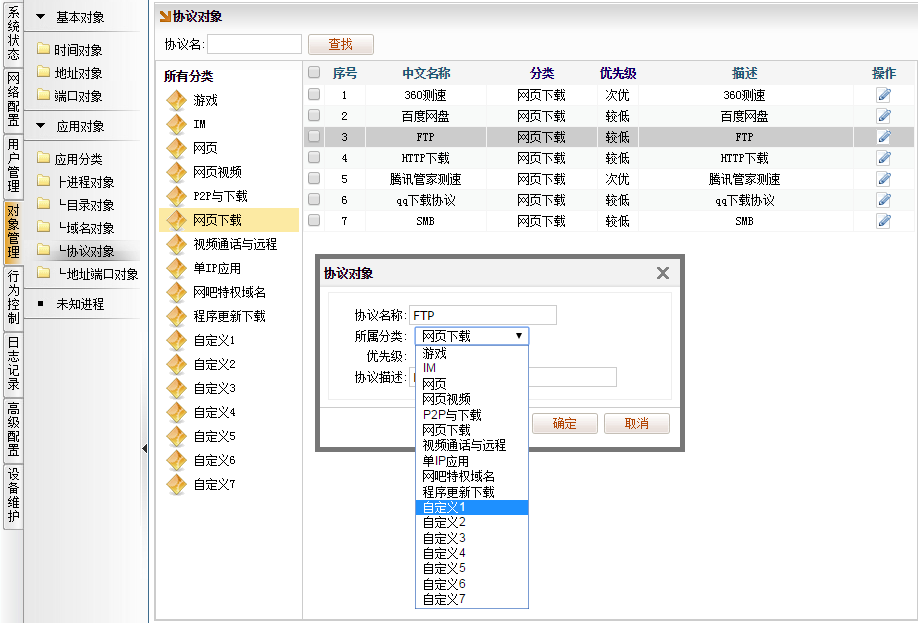Click the 取消 button in dialog
Image resolution: width=918 pixels, height=623 pixels.
tap(636, 423)
